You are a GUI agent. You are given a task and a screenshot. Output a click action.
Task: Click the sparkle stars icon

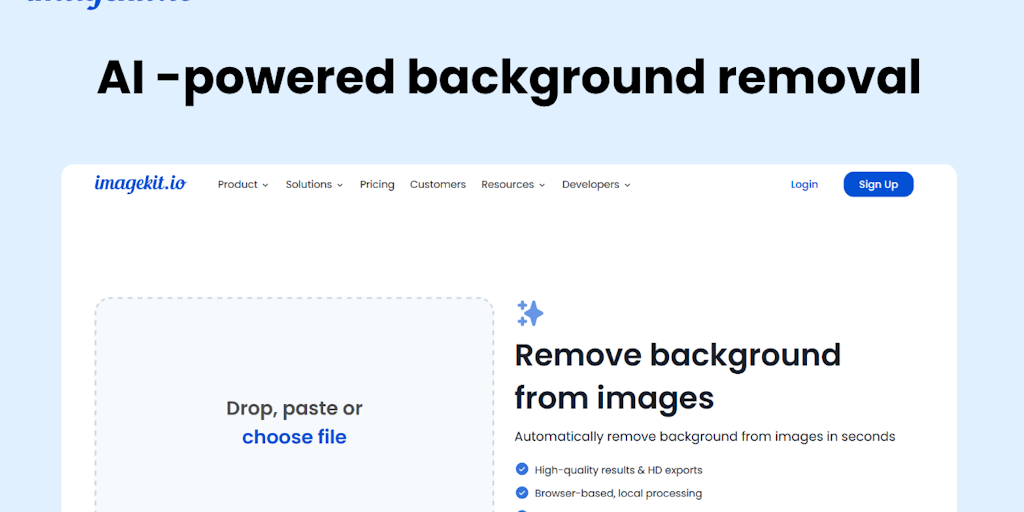click(530, 313)
